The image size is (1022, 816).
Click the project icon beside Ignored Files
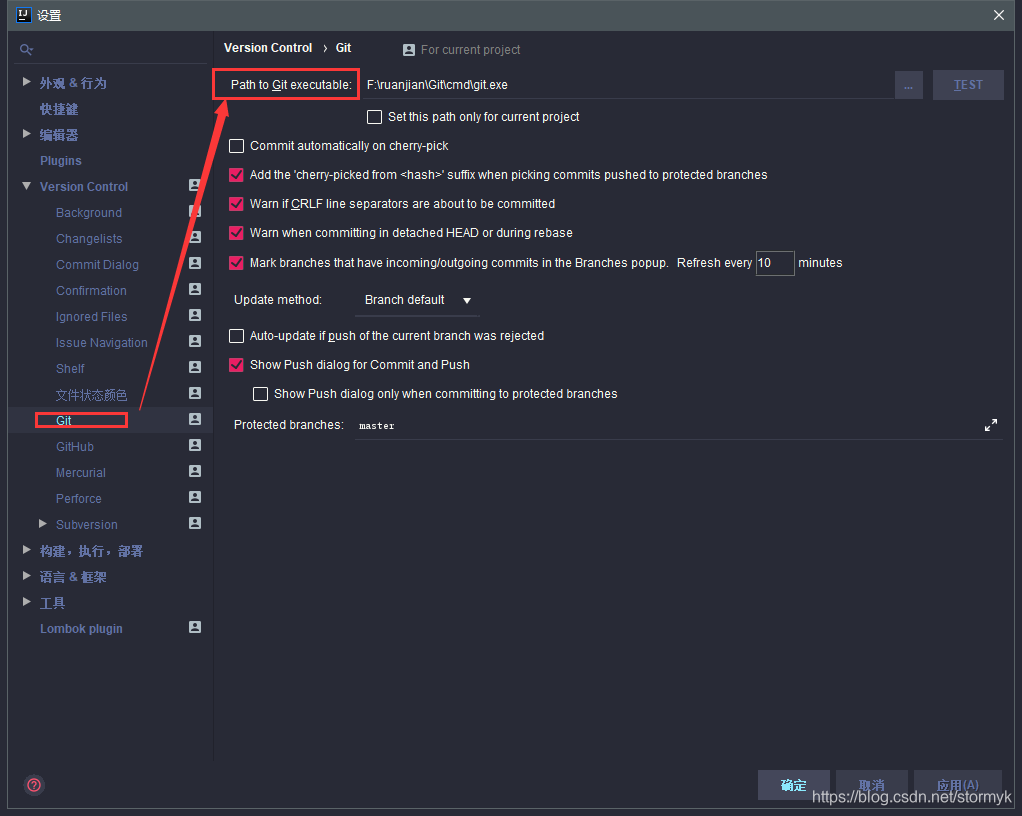194,315
